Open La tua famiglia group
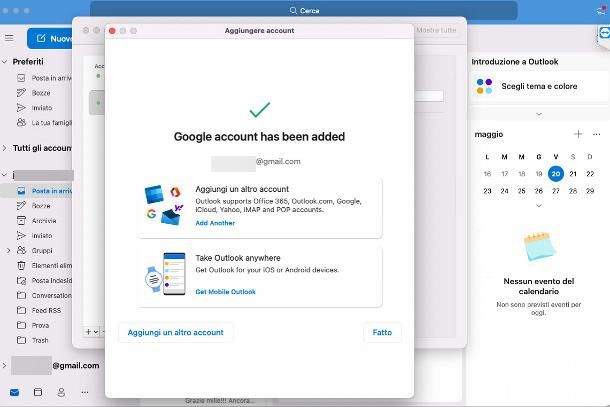The width and height of the screenshot is (610, 407). click(x=44, y=123)
